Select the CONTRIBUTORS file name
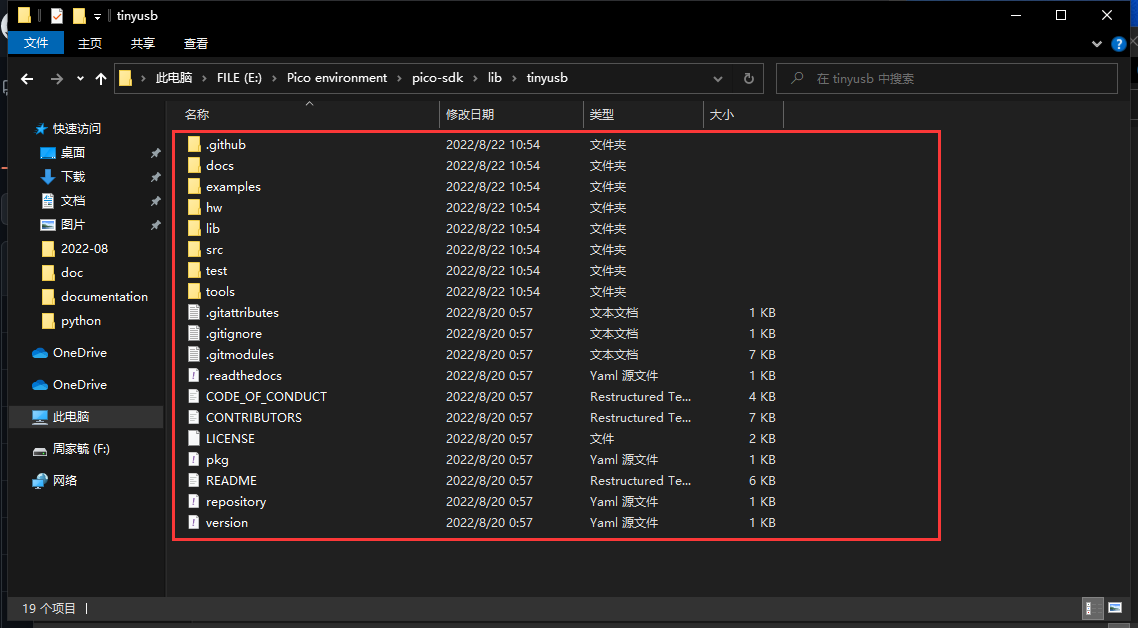This screenshot has width=1138, height=628. point(254,418)
